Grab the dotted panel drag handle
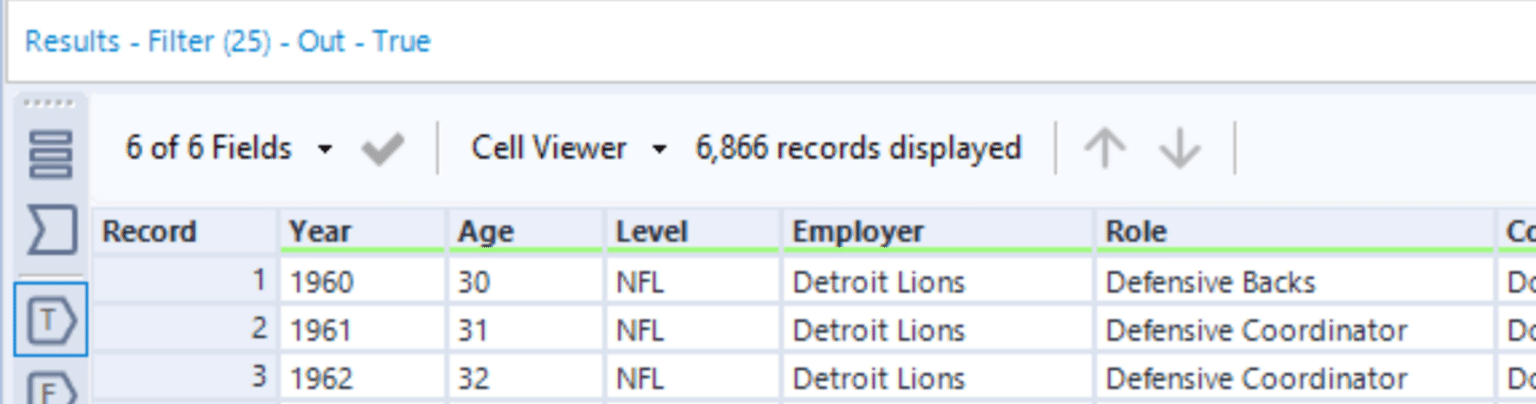 (50, 104)
